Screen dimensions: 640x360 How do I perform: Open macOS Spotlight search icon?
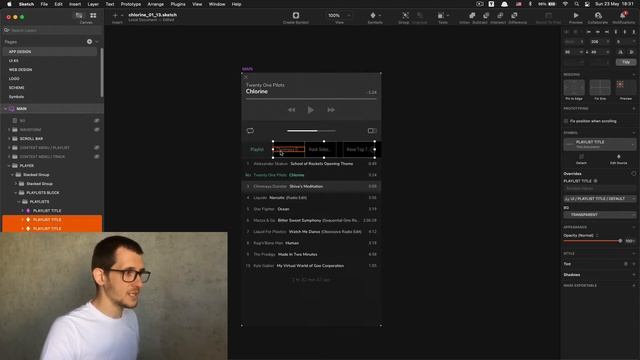click(x=576, y=4)
